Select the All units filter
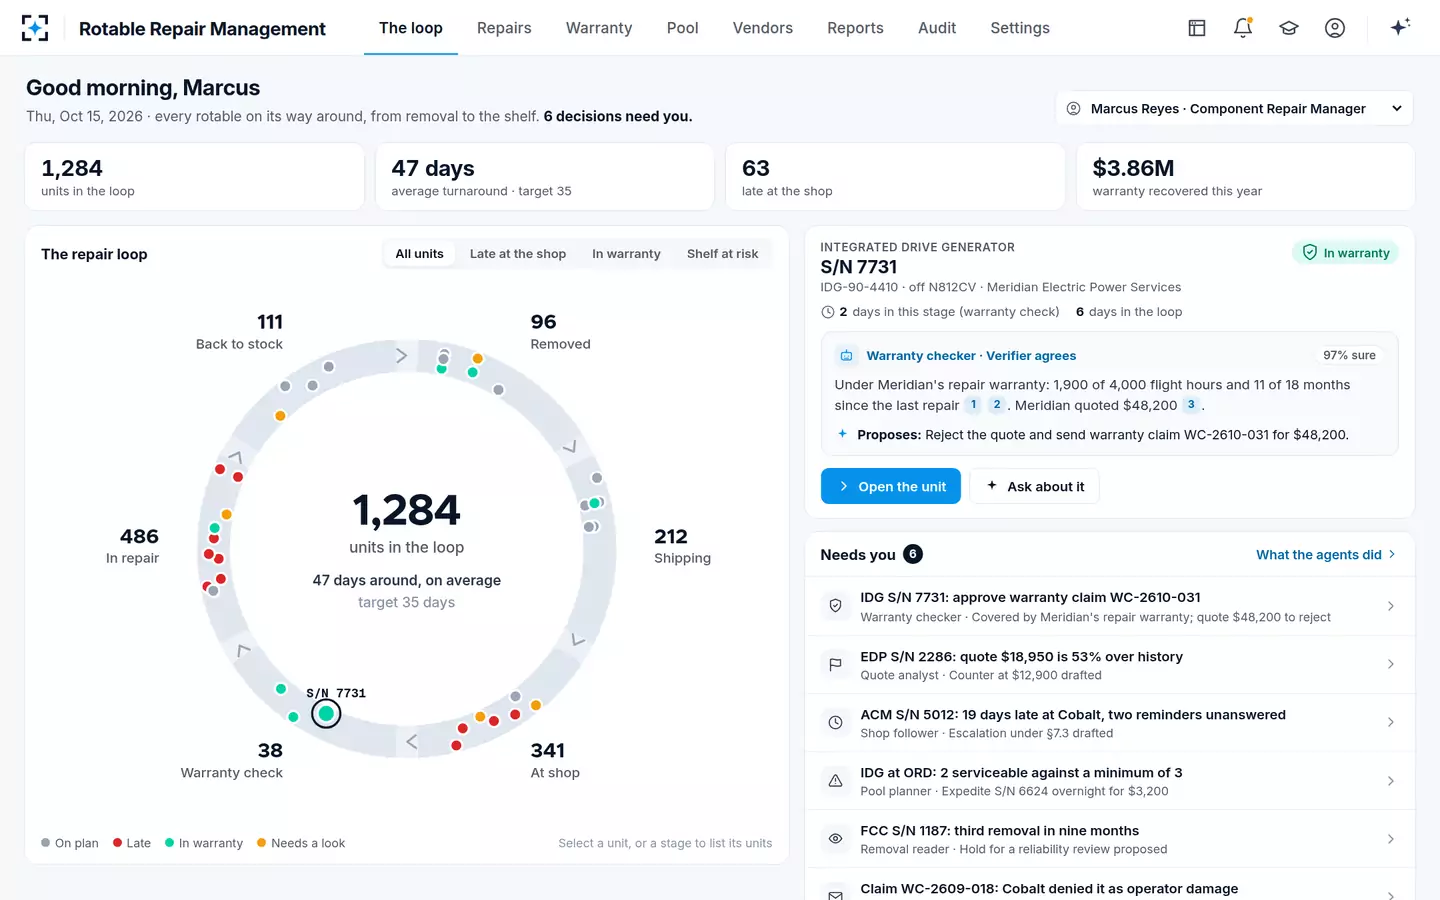Image resolution: width=1440 pixels, height=900 pixels. [x=419, y=254]
